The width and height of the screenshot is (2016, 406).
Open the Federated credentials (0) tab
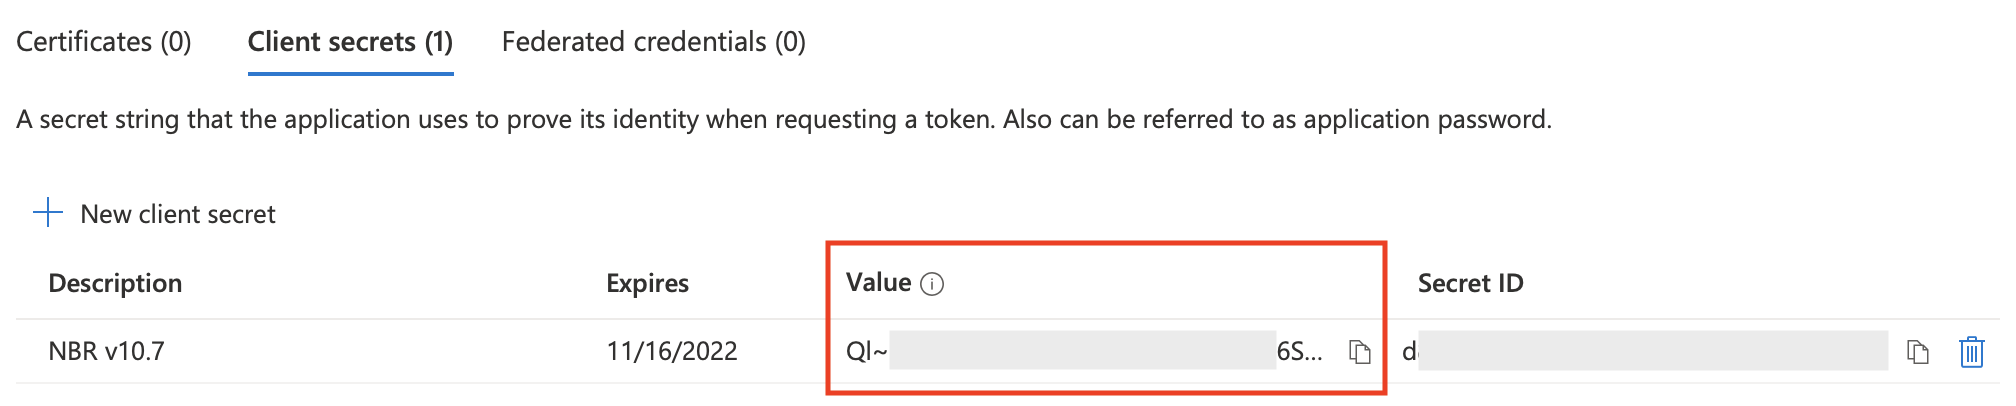tap(653, 42)
